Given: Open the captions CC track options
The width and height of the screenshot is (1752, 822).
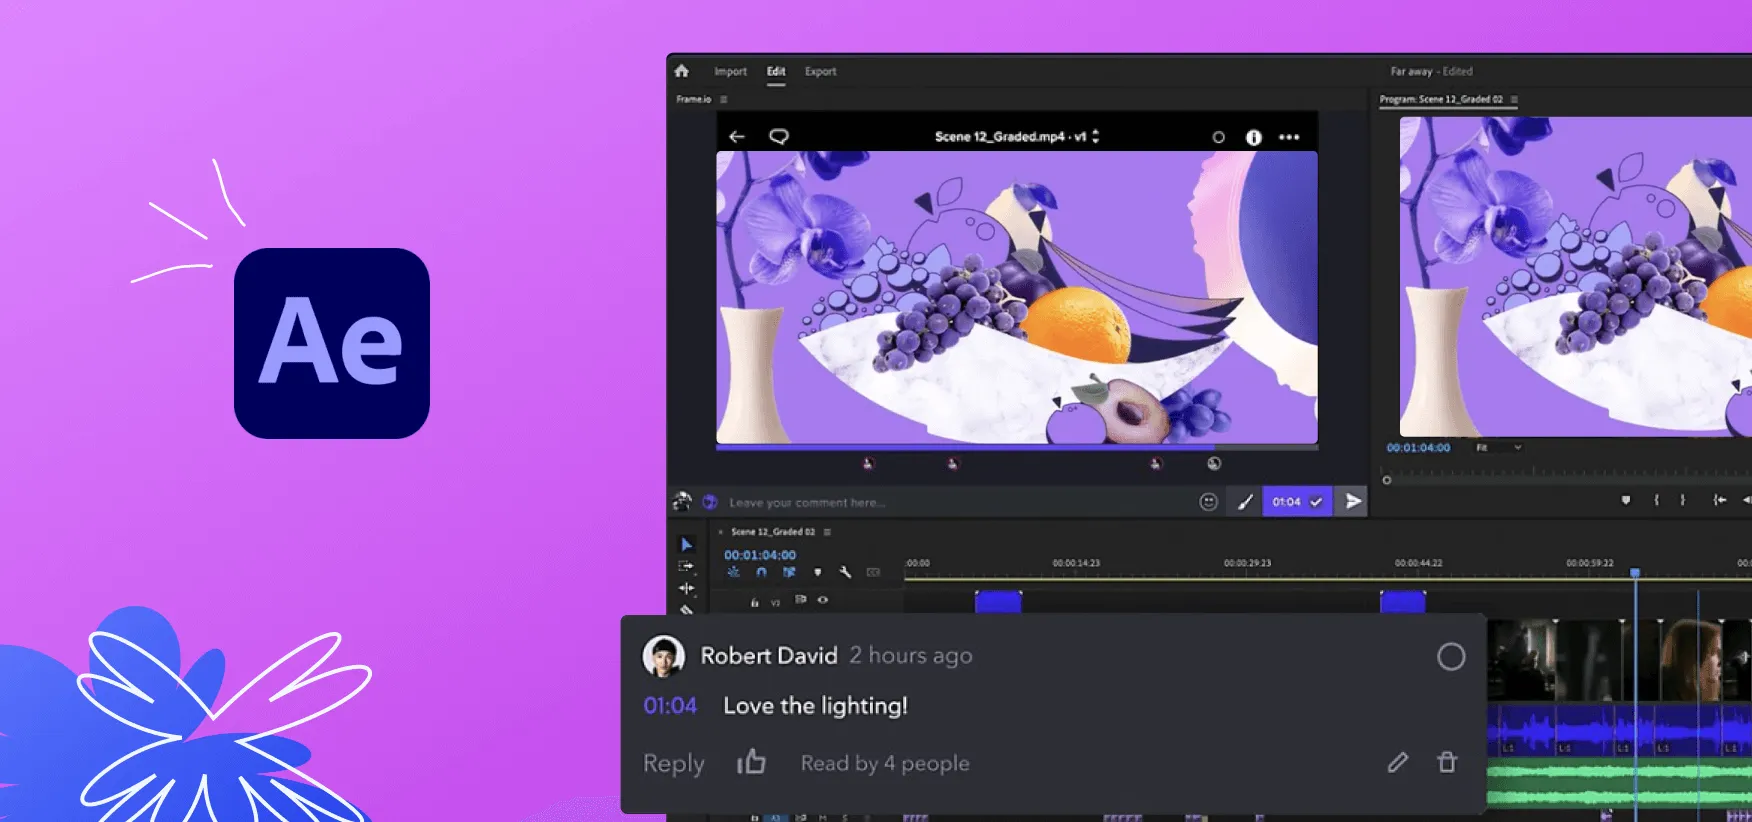Looking at the screenshot, I should [873, 572].
